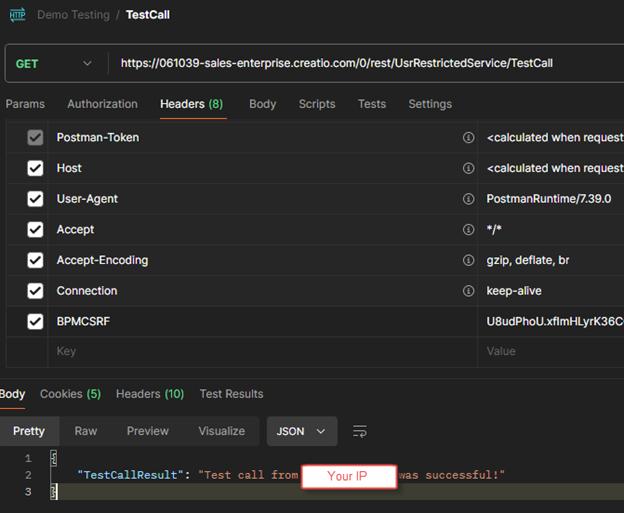Click info icon in Accept-Encoding row
Image resolution: width=624 pixels, height=513 pixels.
(468, 260)
